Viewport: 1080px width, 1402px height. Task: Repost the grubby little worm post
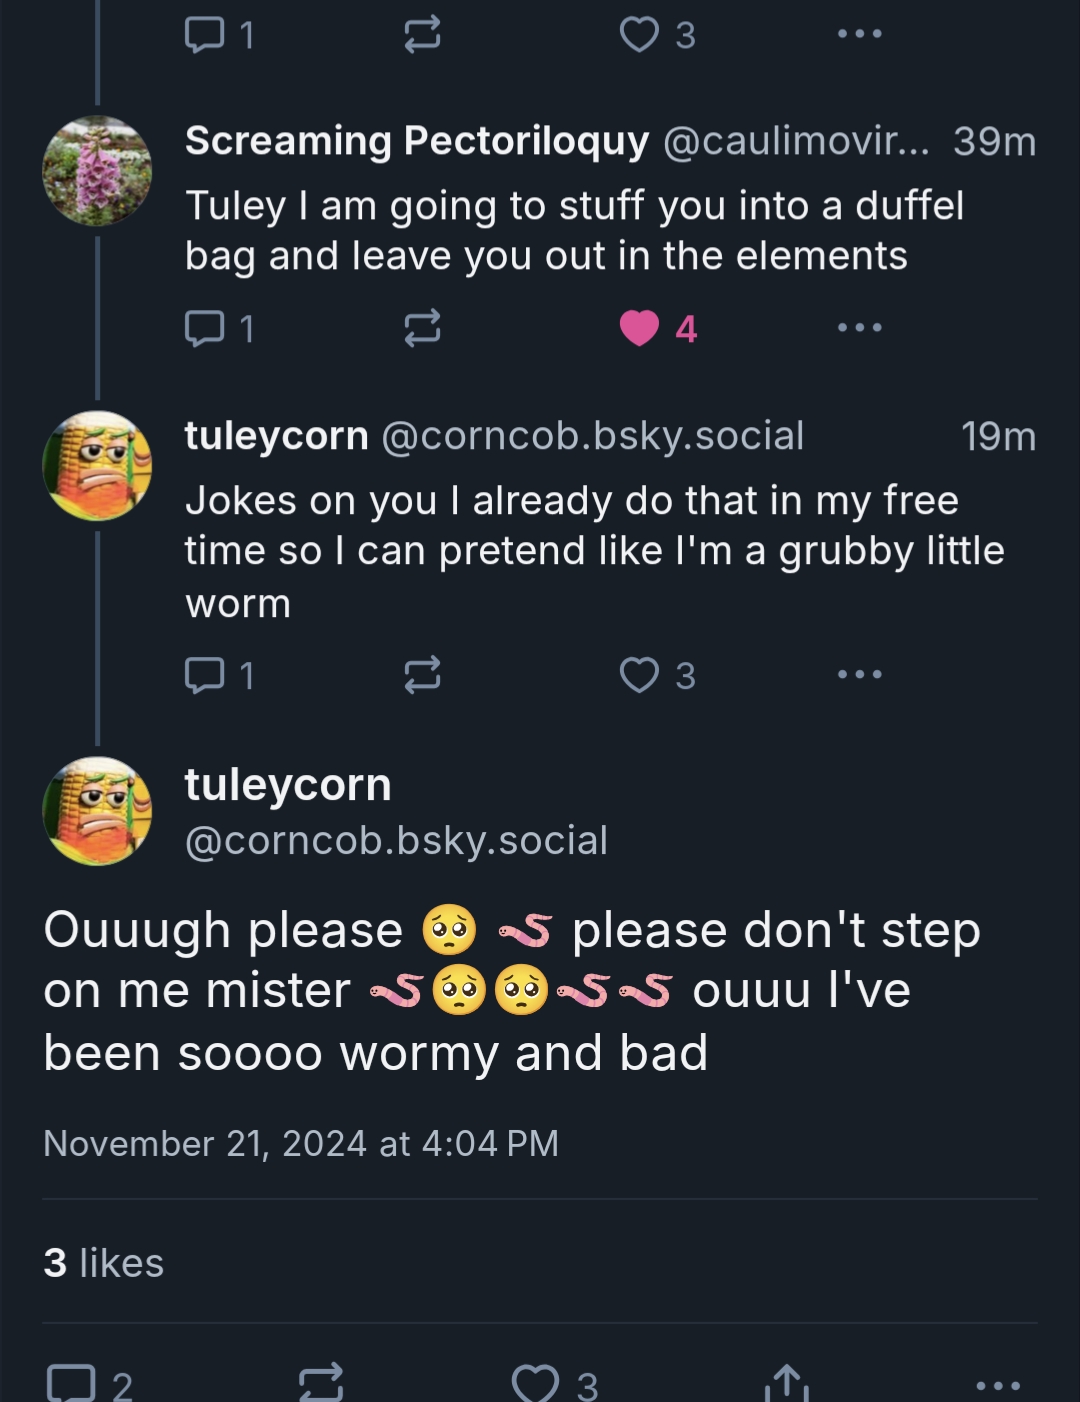tap(422, 675)
